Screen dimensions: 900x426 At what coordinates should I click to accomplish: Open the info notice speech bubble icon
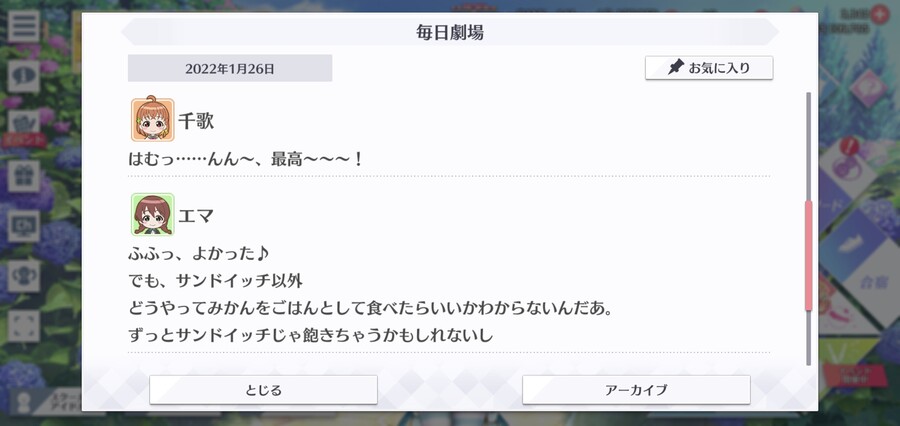click(24, 76)
